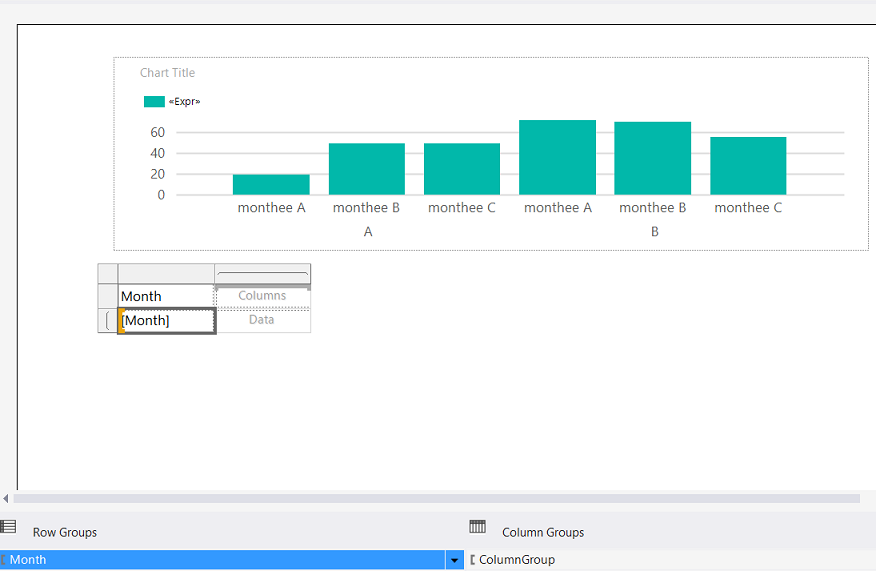Viewport: 876px width, 571px height.
Task: Click the Columns placeholder cell
Action: [263, 296]
